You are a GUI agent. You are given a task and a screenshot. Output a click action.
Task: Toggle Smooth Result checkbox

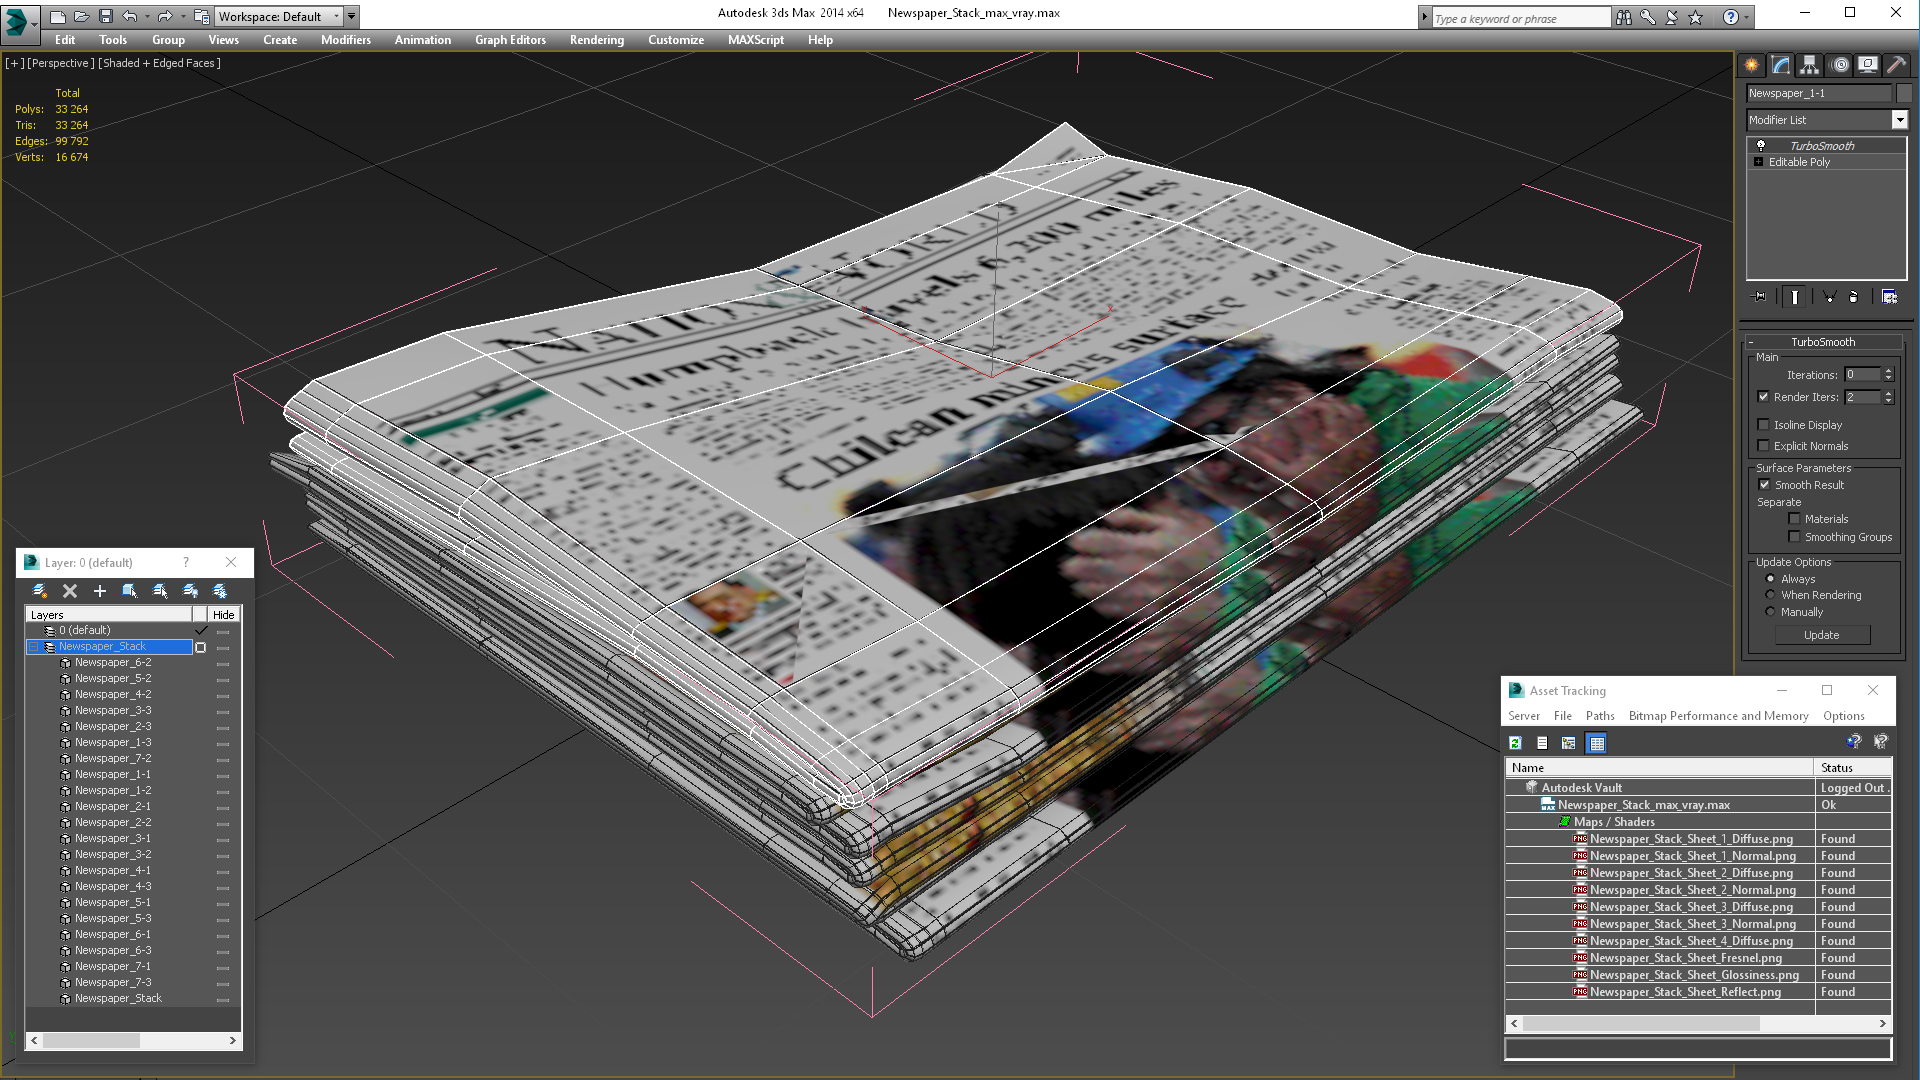pos(1764,485)
